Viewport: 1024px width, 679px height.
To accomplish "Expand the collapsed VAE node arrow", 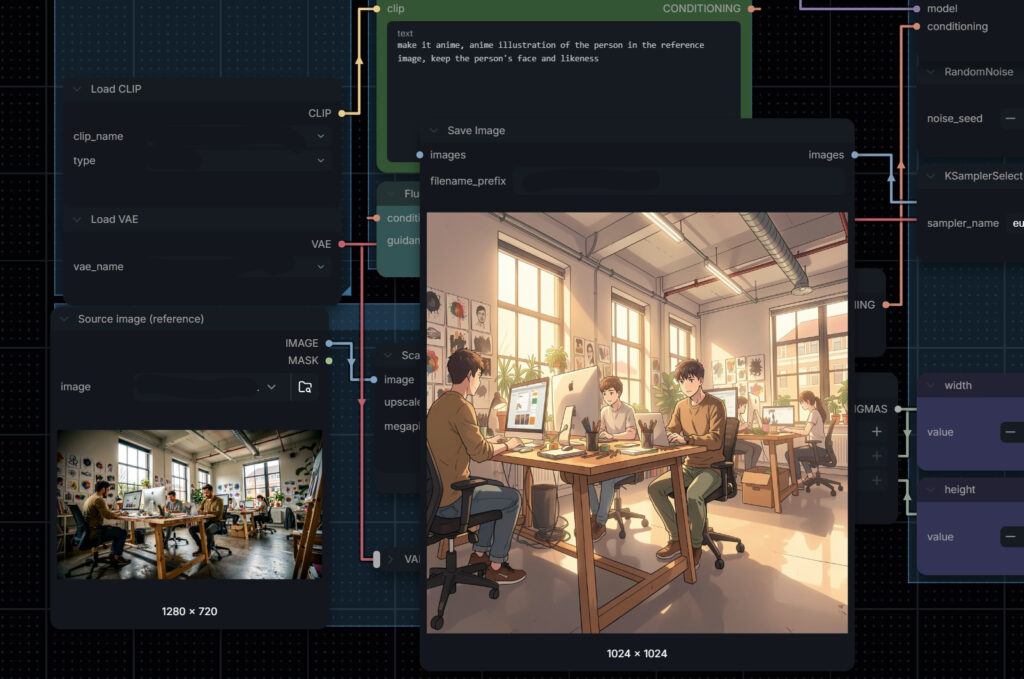I will 391,559.
